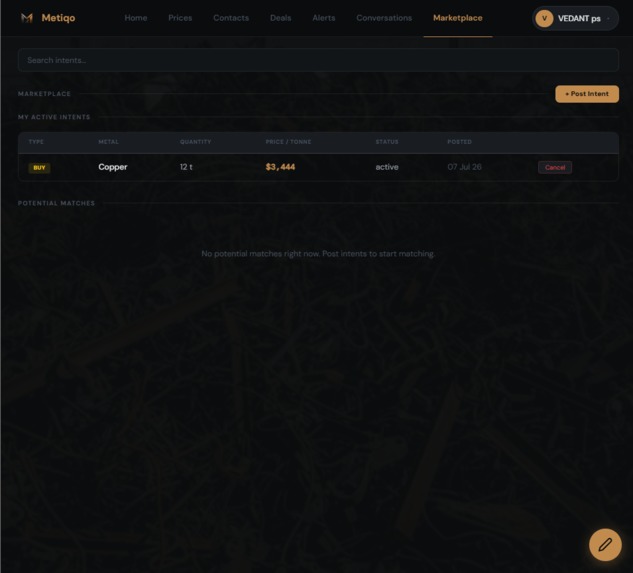This screenshot has height=573, width=633.
Task: Click the PRICE / TONNE column header
Action: [288, 142]
